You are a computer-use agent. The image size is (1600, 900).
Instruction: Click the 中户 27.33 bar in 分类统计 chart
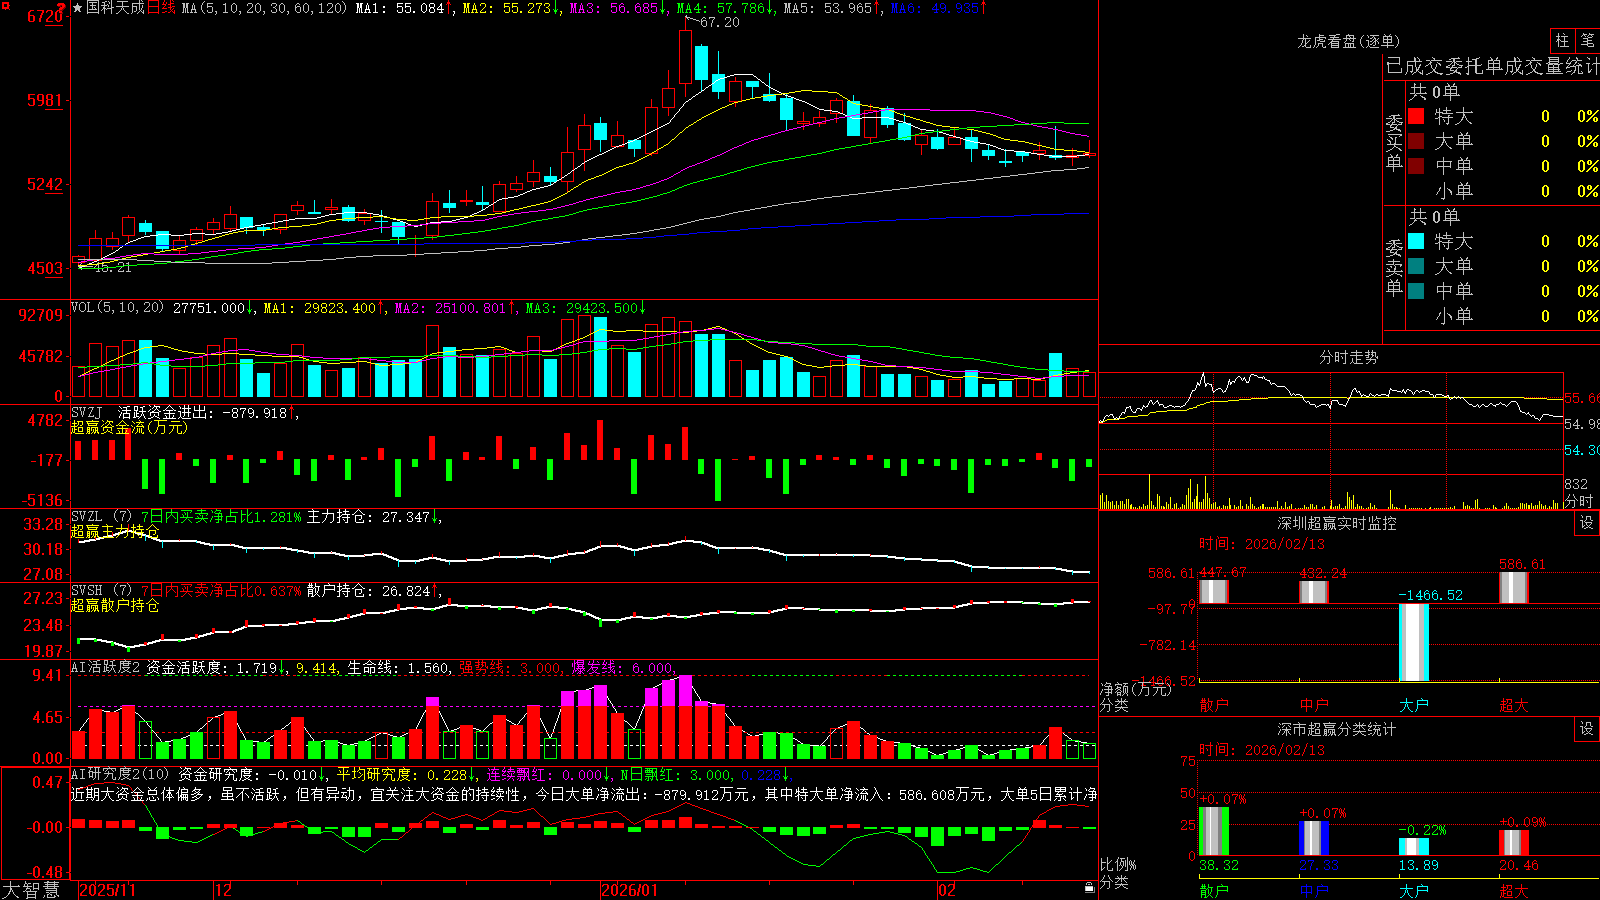coord(1314,838)
